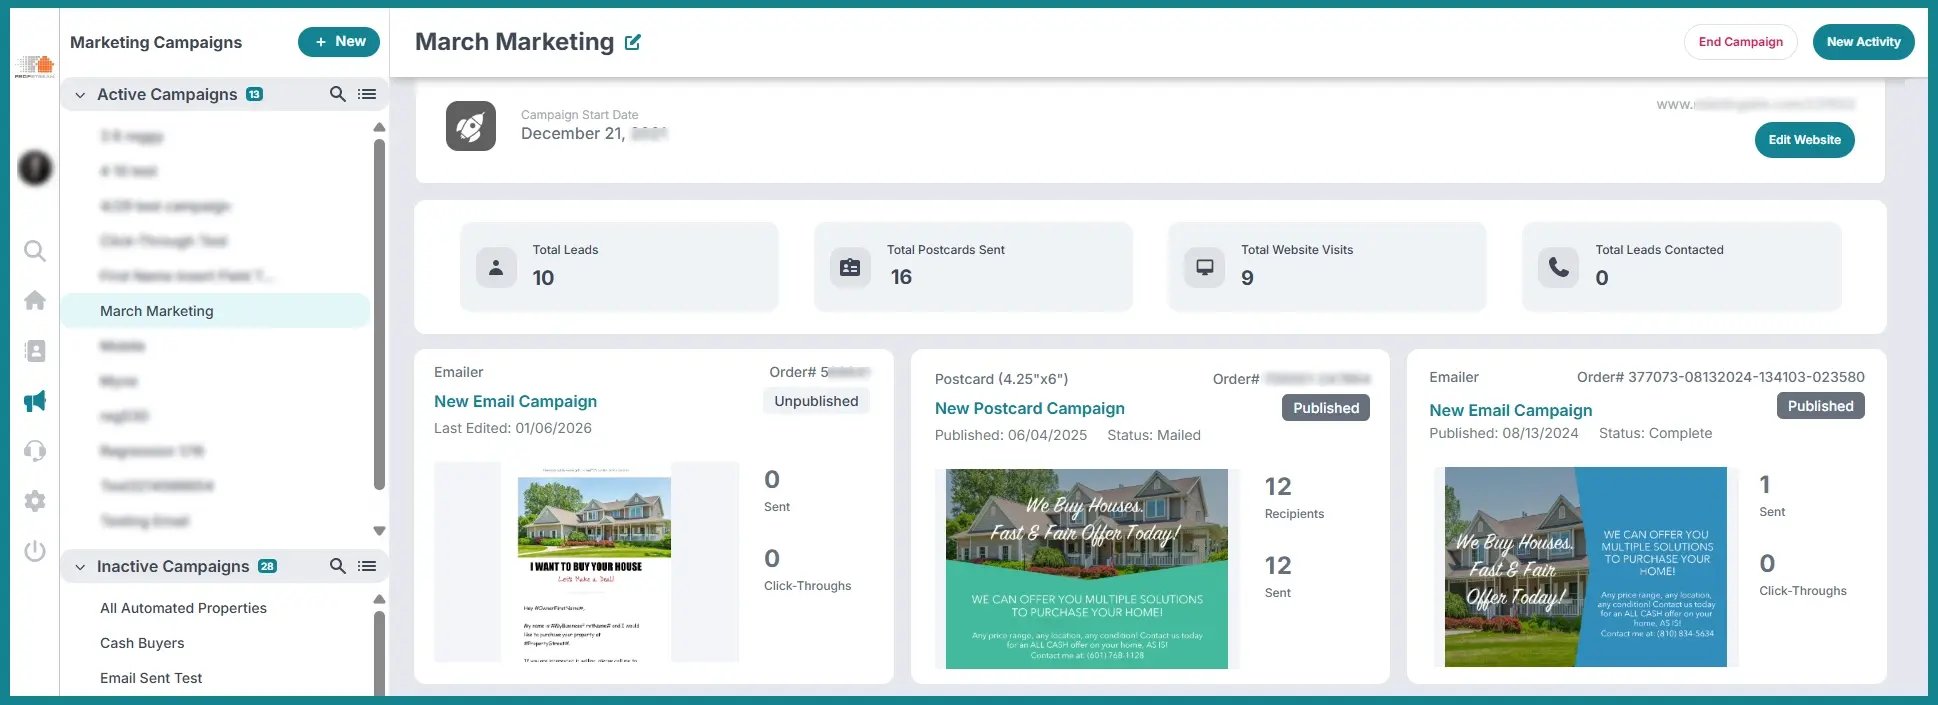Click Inactive Campaigns scroll up arrow

379,599
